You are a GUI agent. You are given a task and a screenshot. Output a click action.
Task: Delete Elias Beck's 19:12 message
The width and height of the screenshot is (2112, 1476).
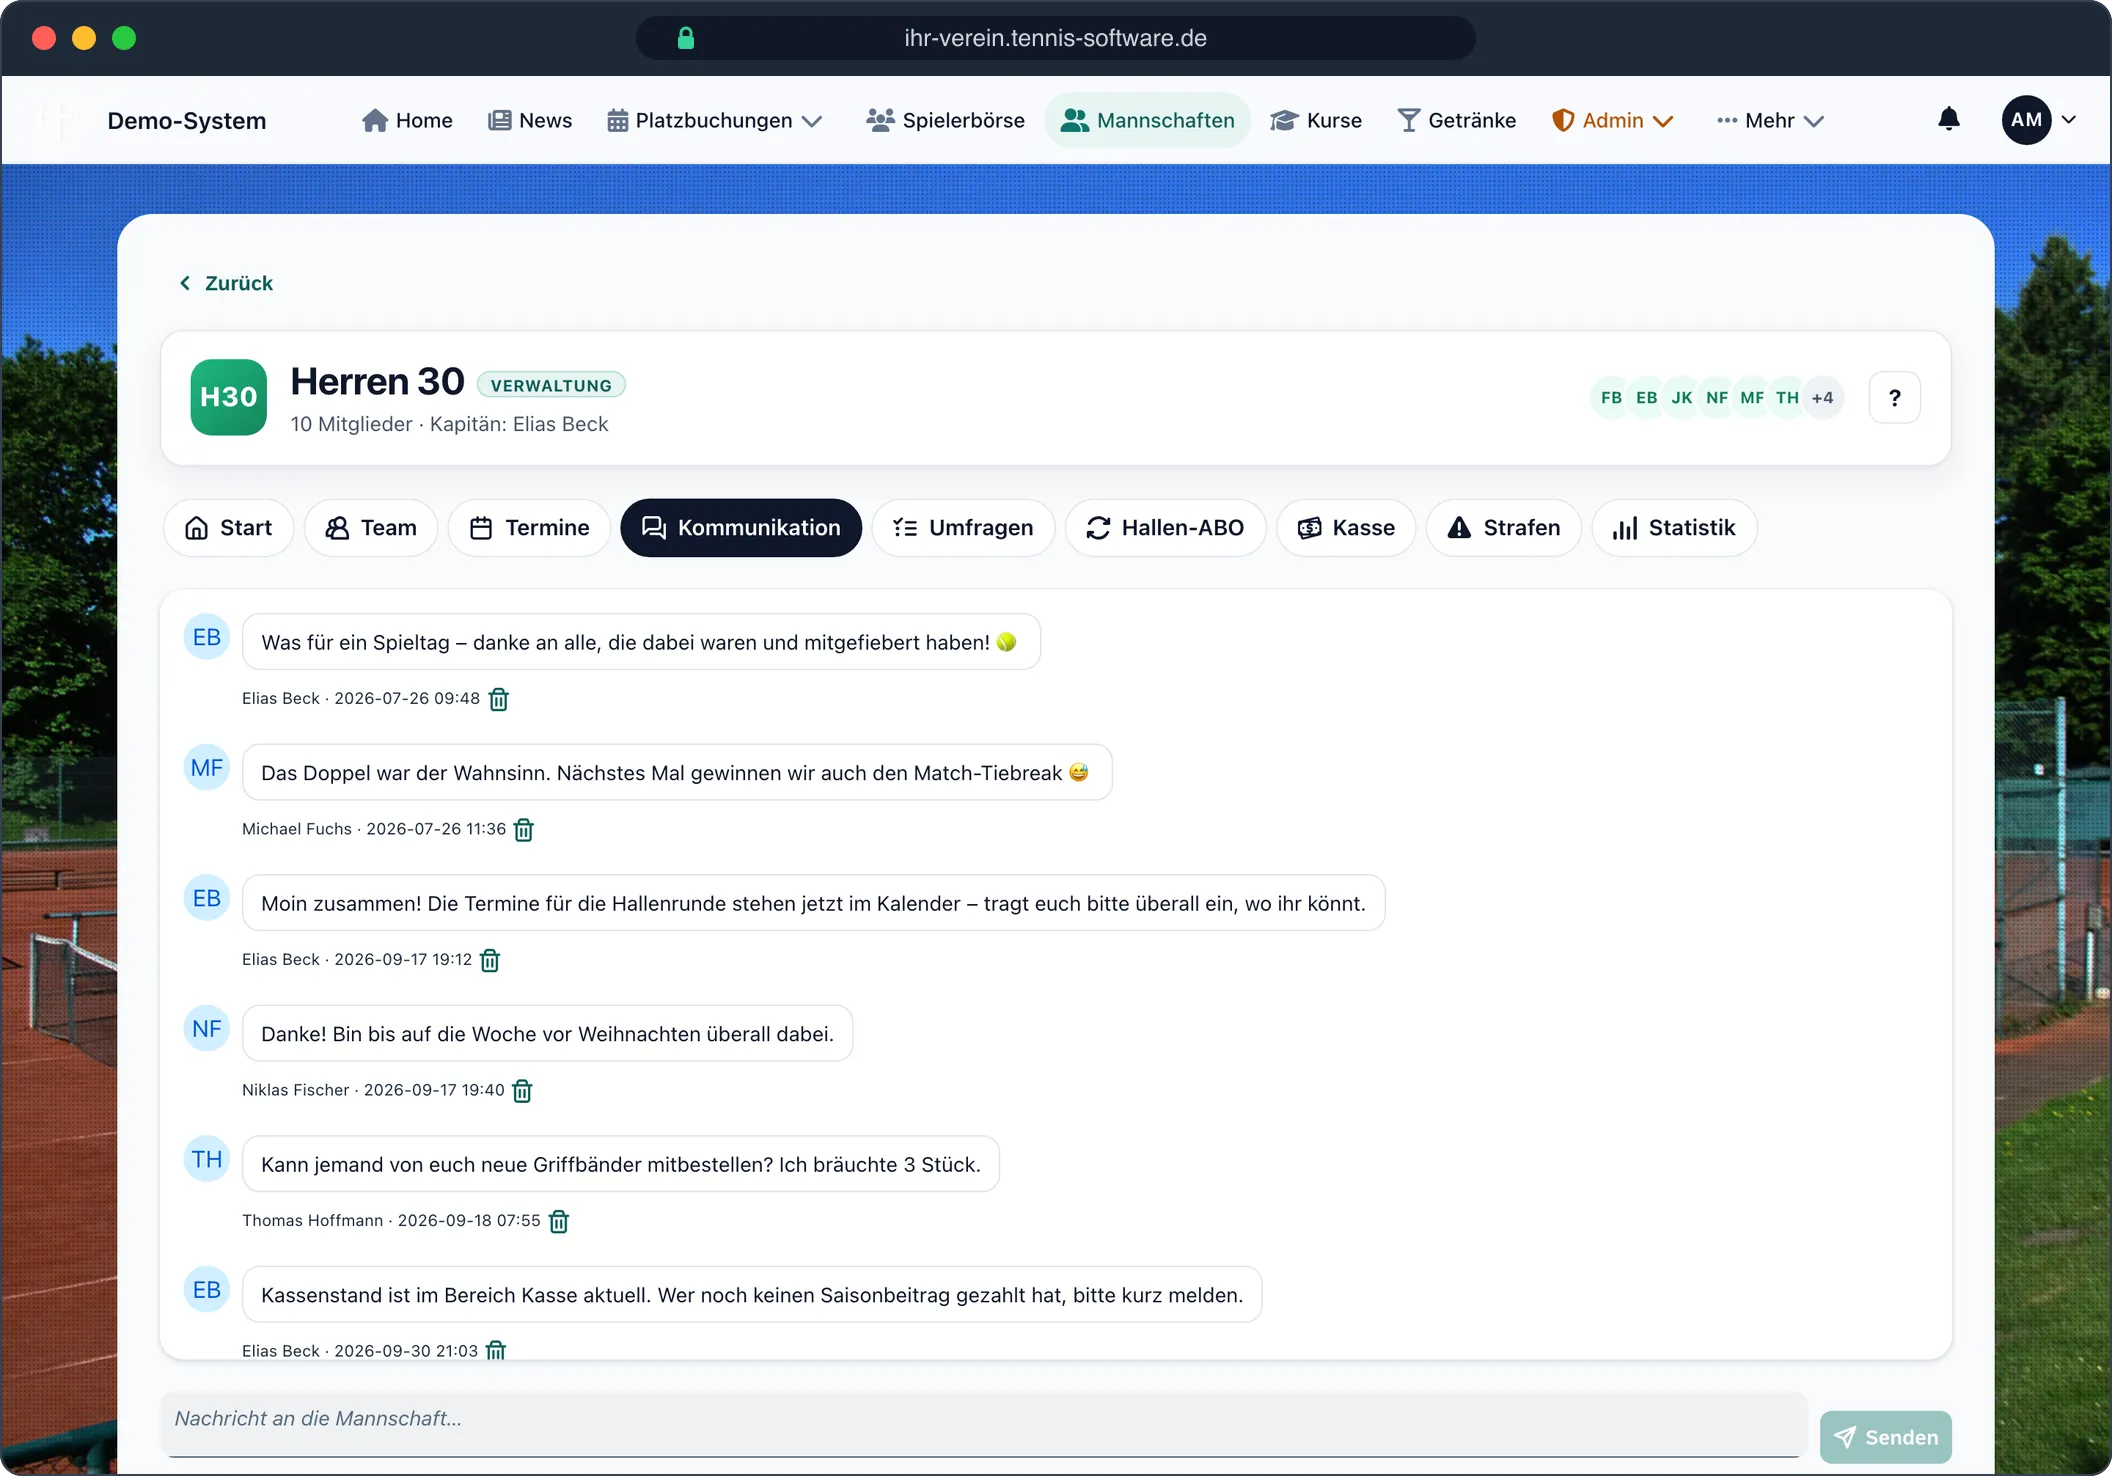tap(490, 960)
